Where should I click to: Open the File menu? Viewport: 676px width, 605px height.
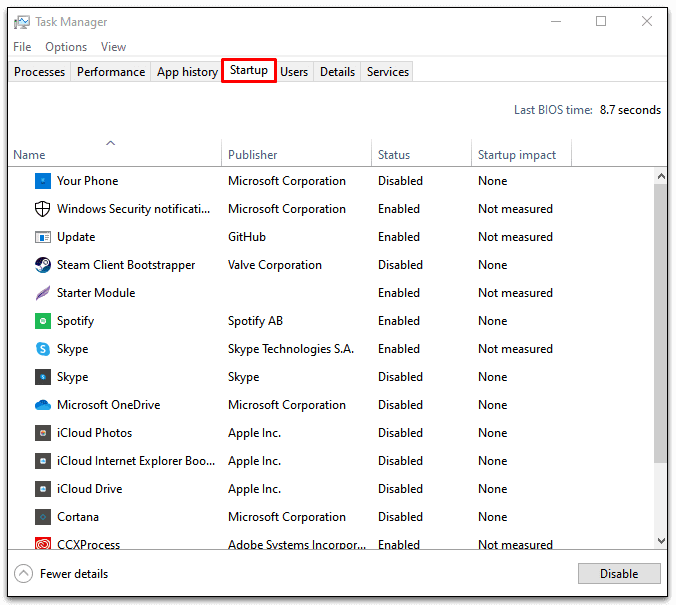point(22,47)
